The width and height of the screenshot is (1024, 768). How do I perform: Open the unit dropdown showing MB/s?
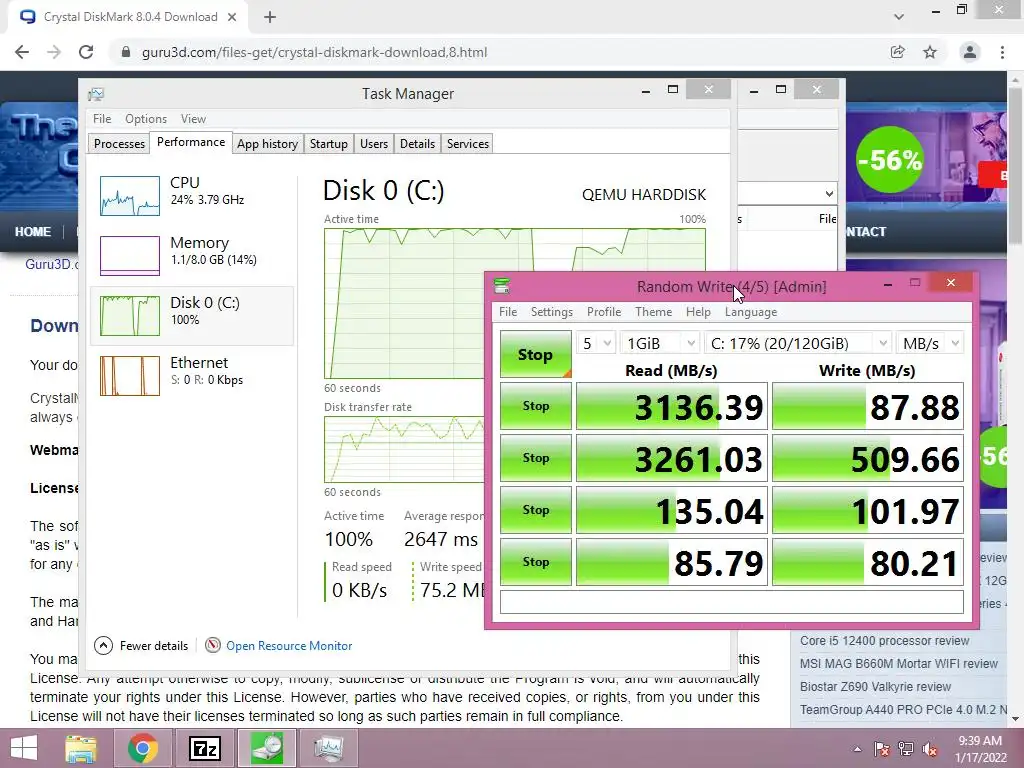click(930, 343)
